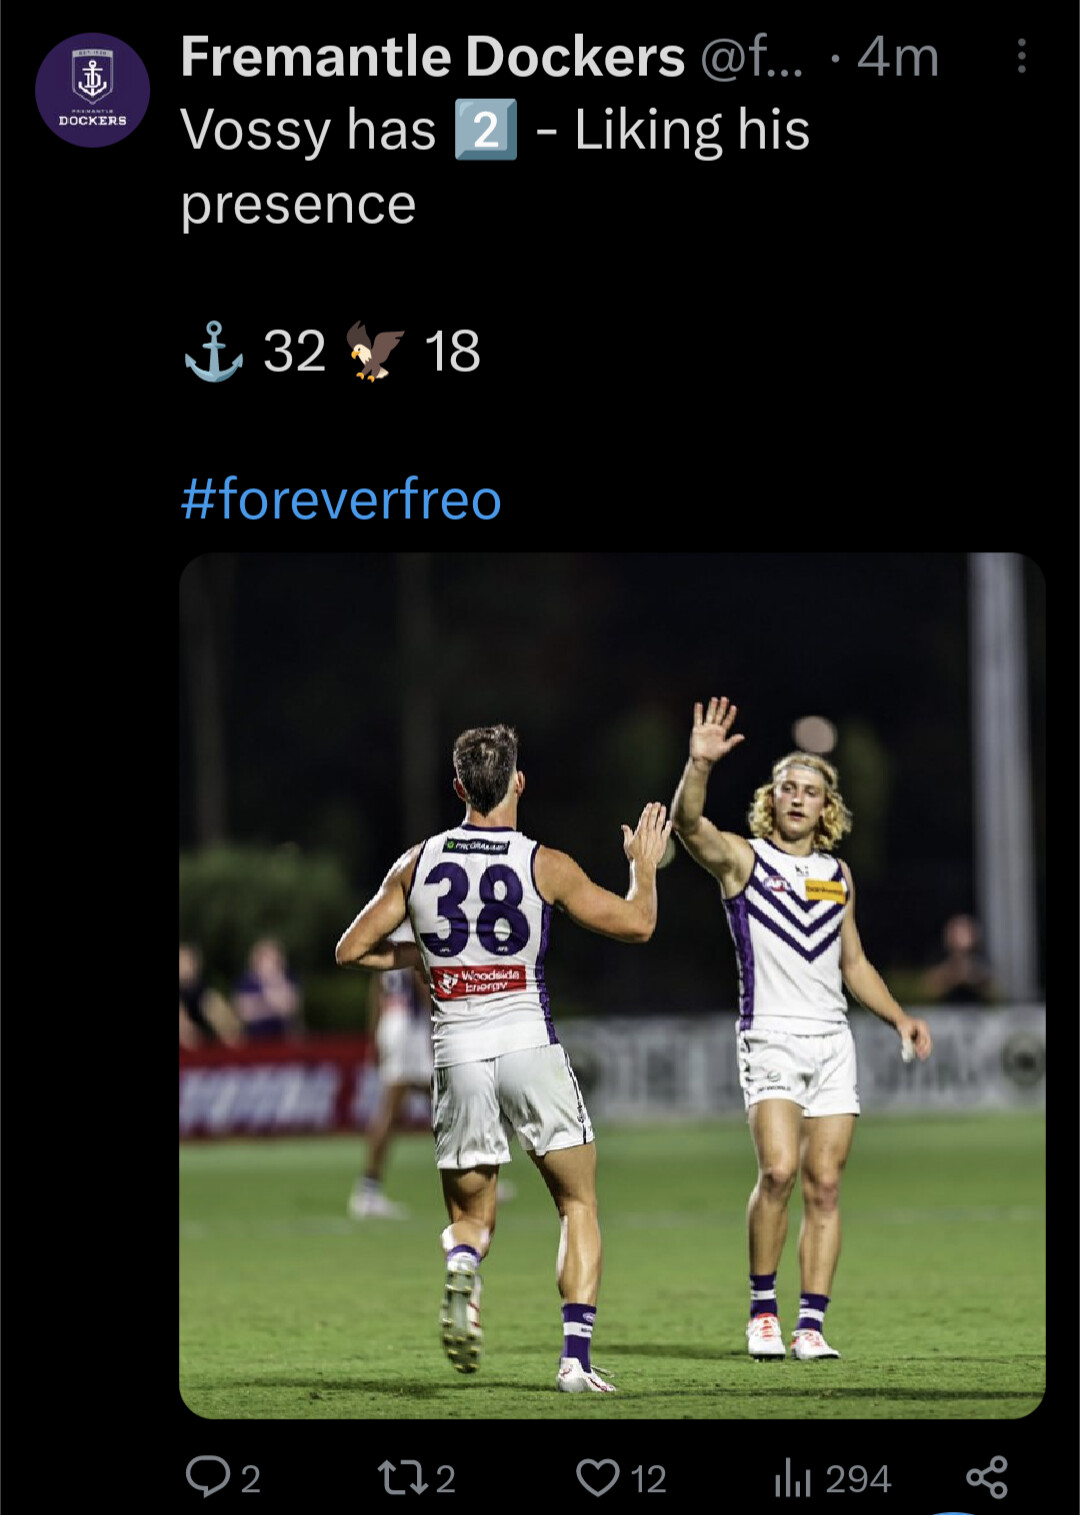Click the 12 likes count
Viewport: 1080px width, 1515px height.
[648, 1479]
